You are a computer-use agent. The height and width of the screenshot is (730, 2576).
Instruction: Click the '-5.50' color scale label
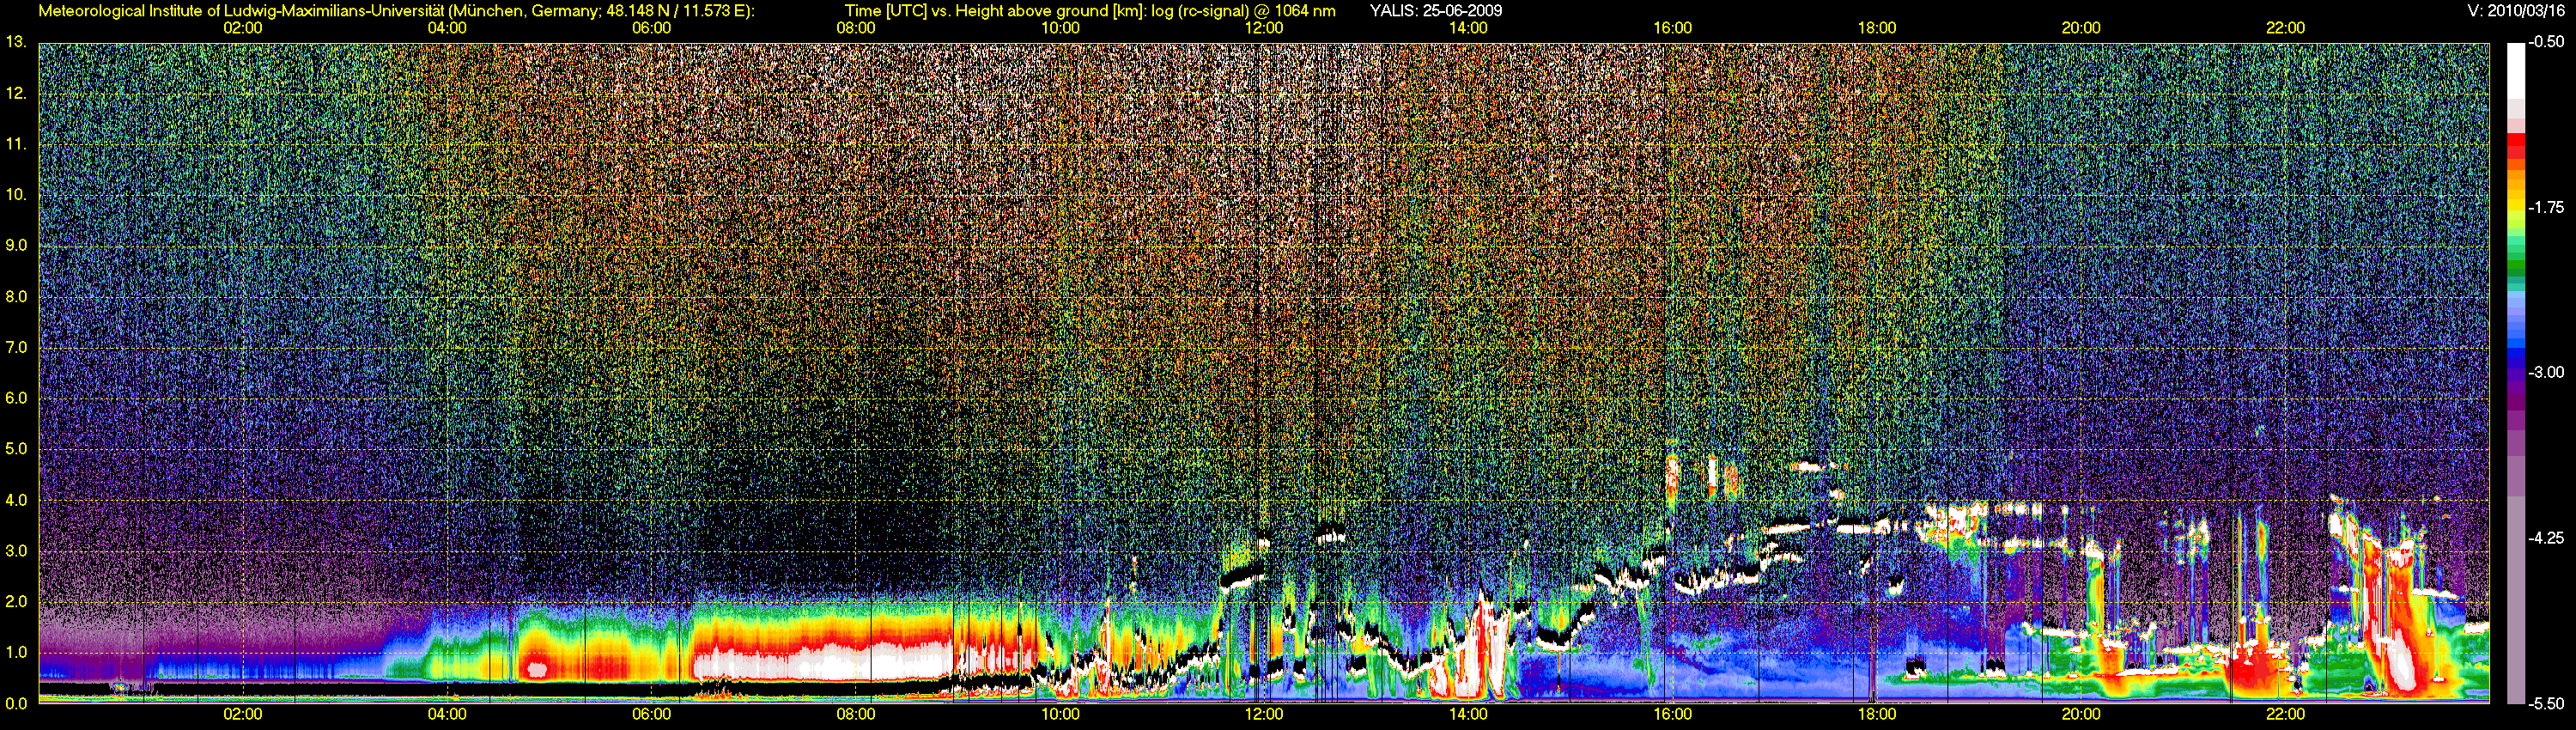(2547, 703)
